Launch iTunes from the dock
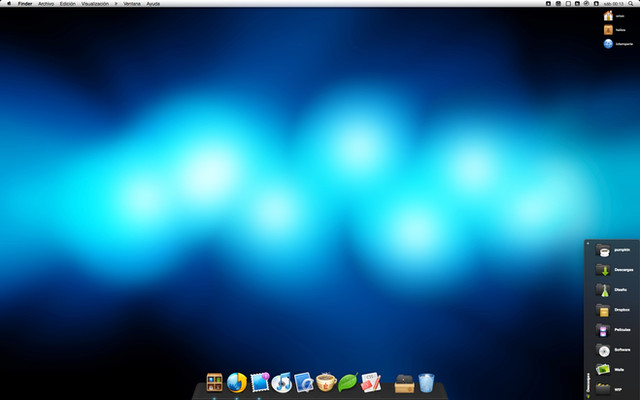 pos(282,382)
